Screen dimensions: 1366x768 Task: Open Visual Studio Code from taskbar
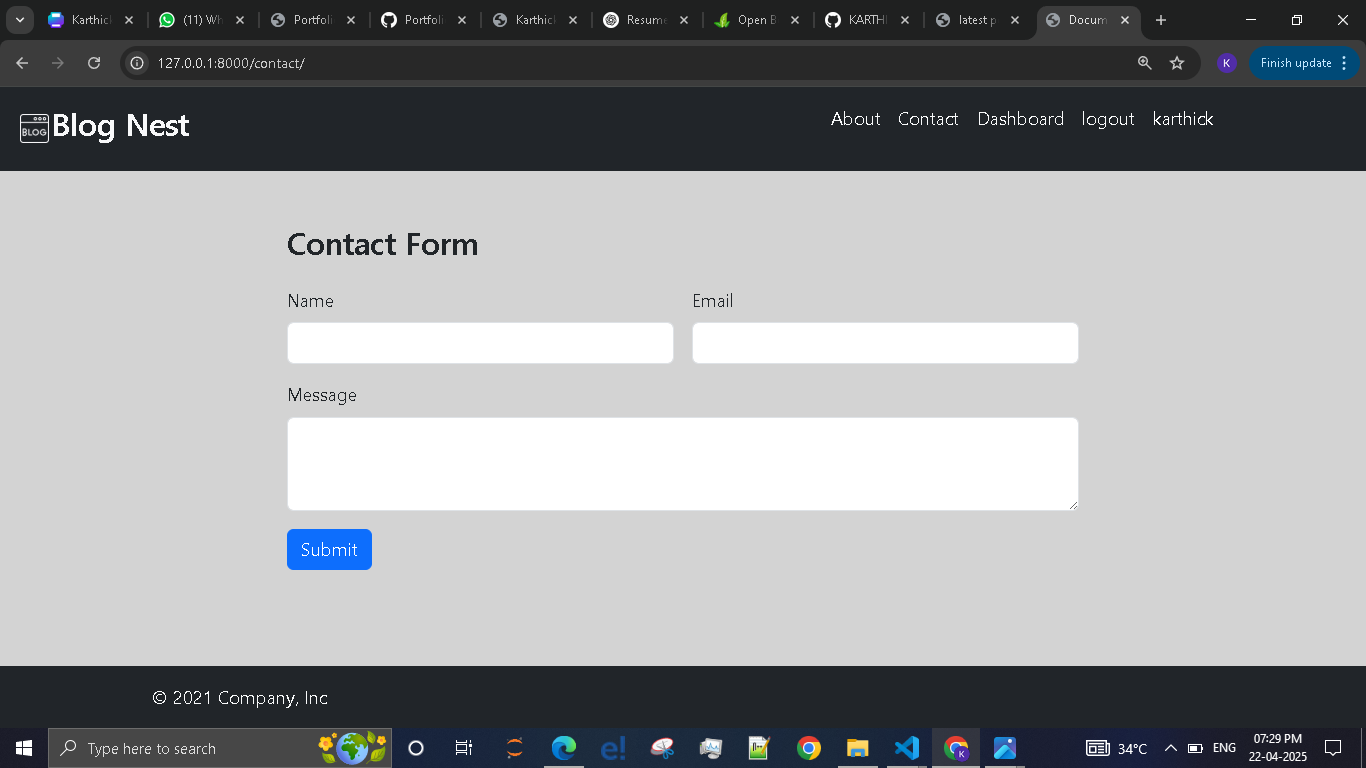pyautogui.click(x=906, y=748)
